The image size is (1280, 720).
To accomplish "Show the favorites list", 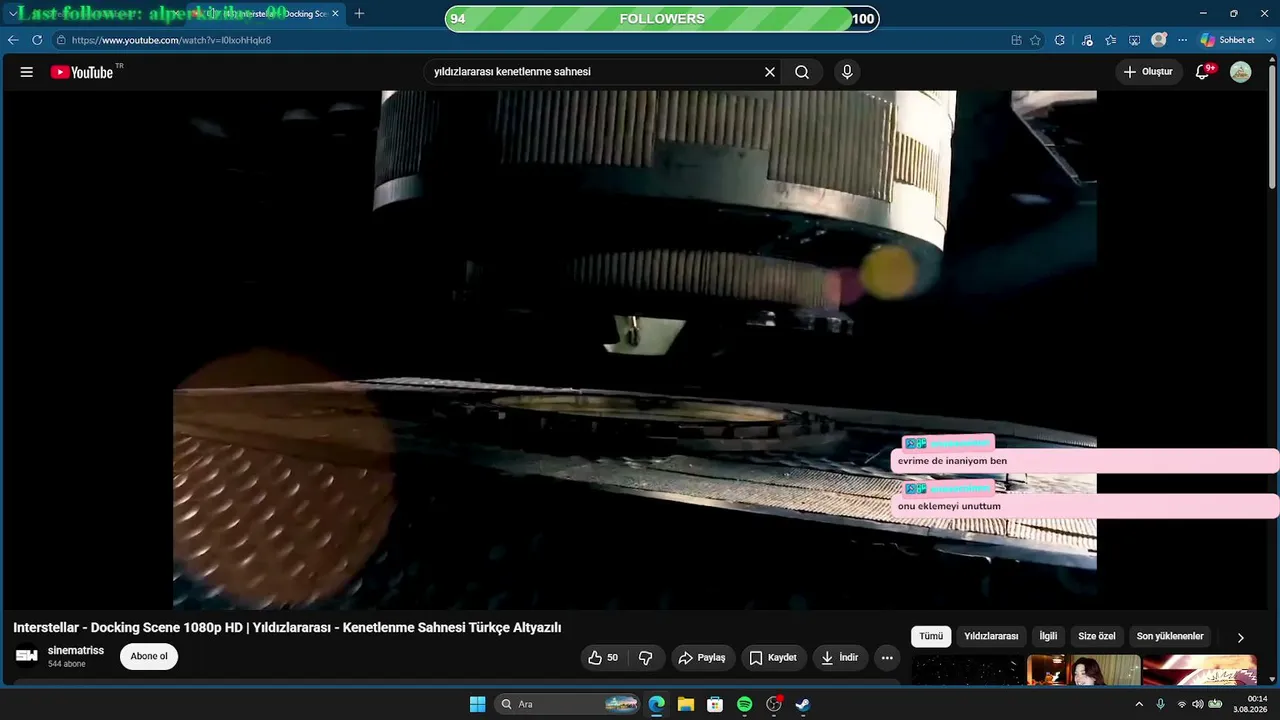I will tap(1111, 40).
